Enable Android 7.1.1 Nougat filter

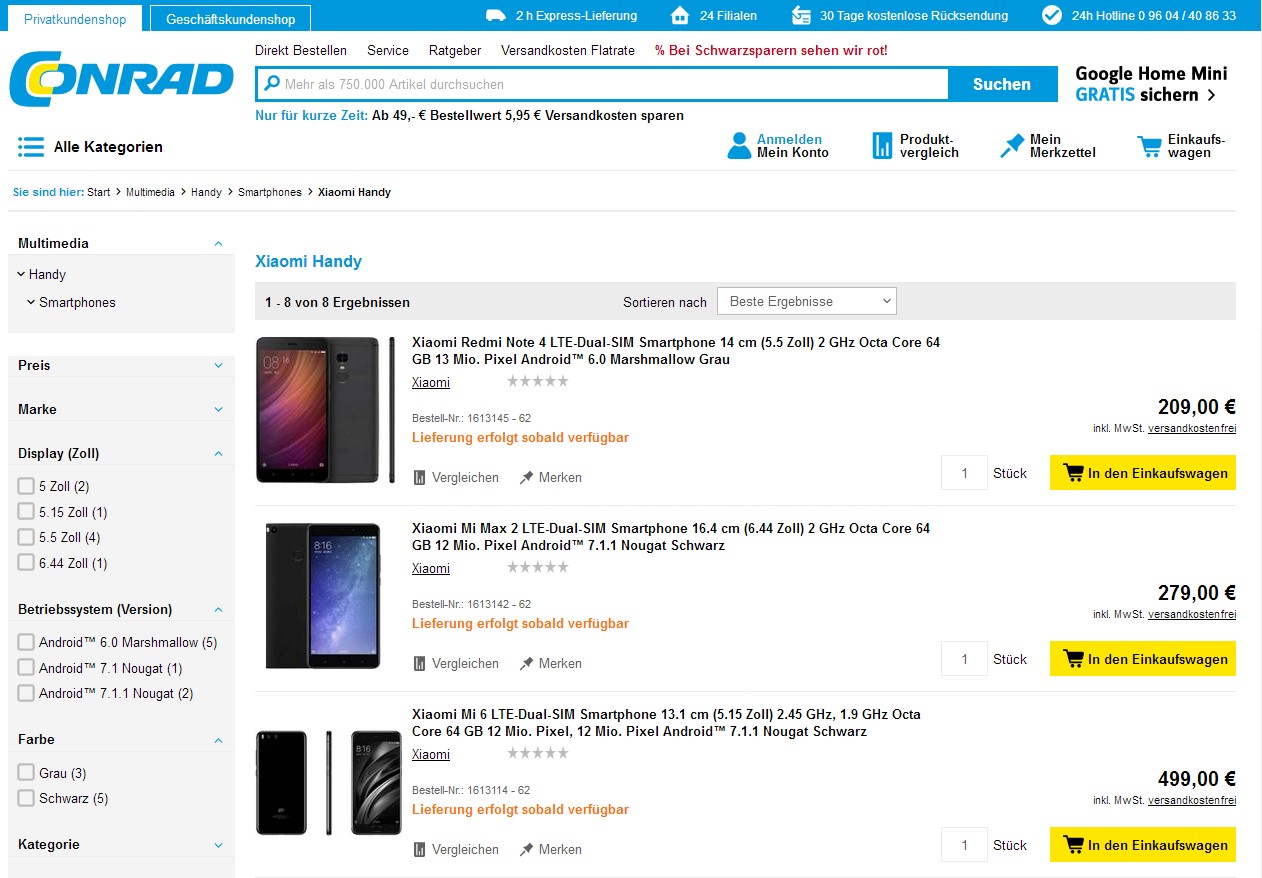pos(26,693)
